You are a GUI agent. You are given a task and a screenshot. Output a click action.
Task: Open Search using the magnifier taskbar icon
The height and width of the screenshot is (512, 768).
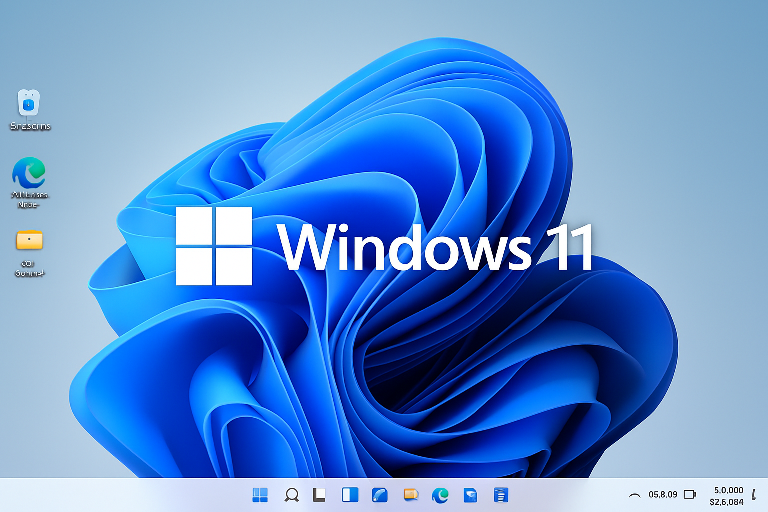point(292,495)
